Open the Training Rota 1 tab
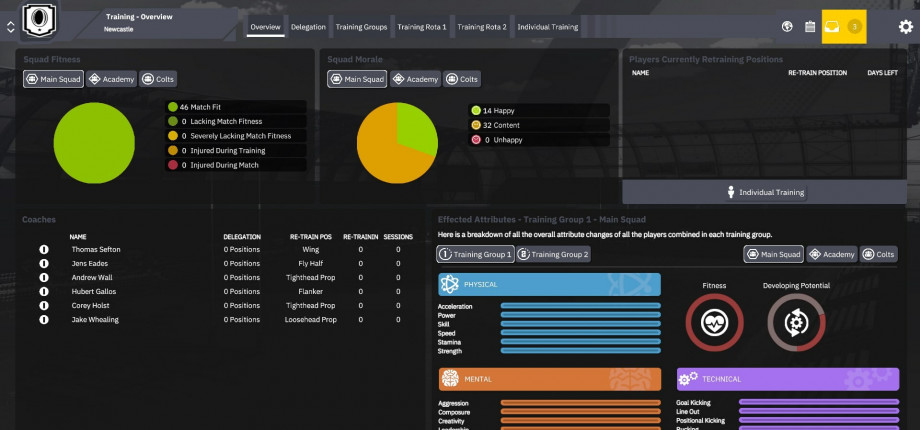 (x=422, y=27)
